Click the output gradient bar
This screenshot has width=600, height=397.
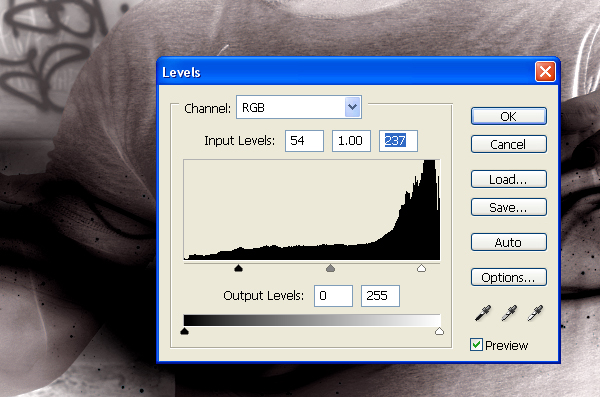312,320
